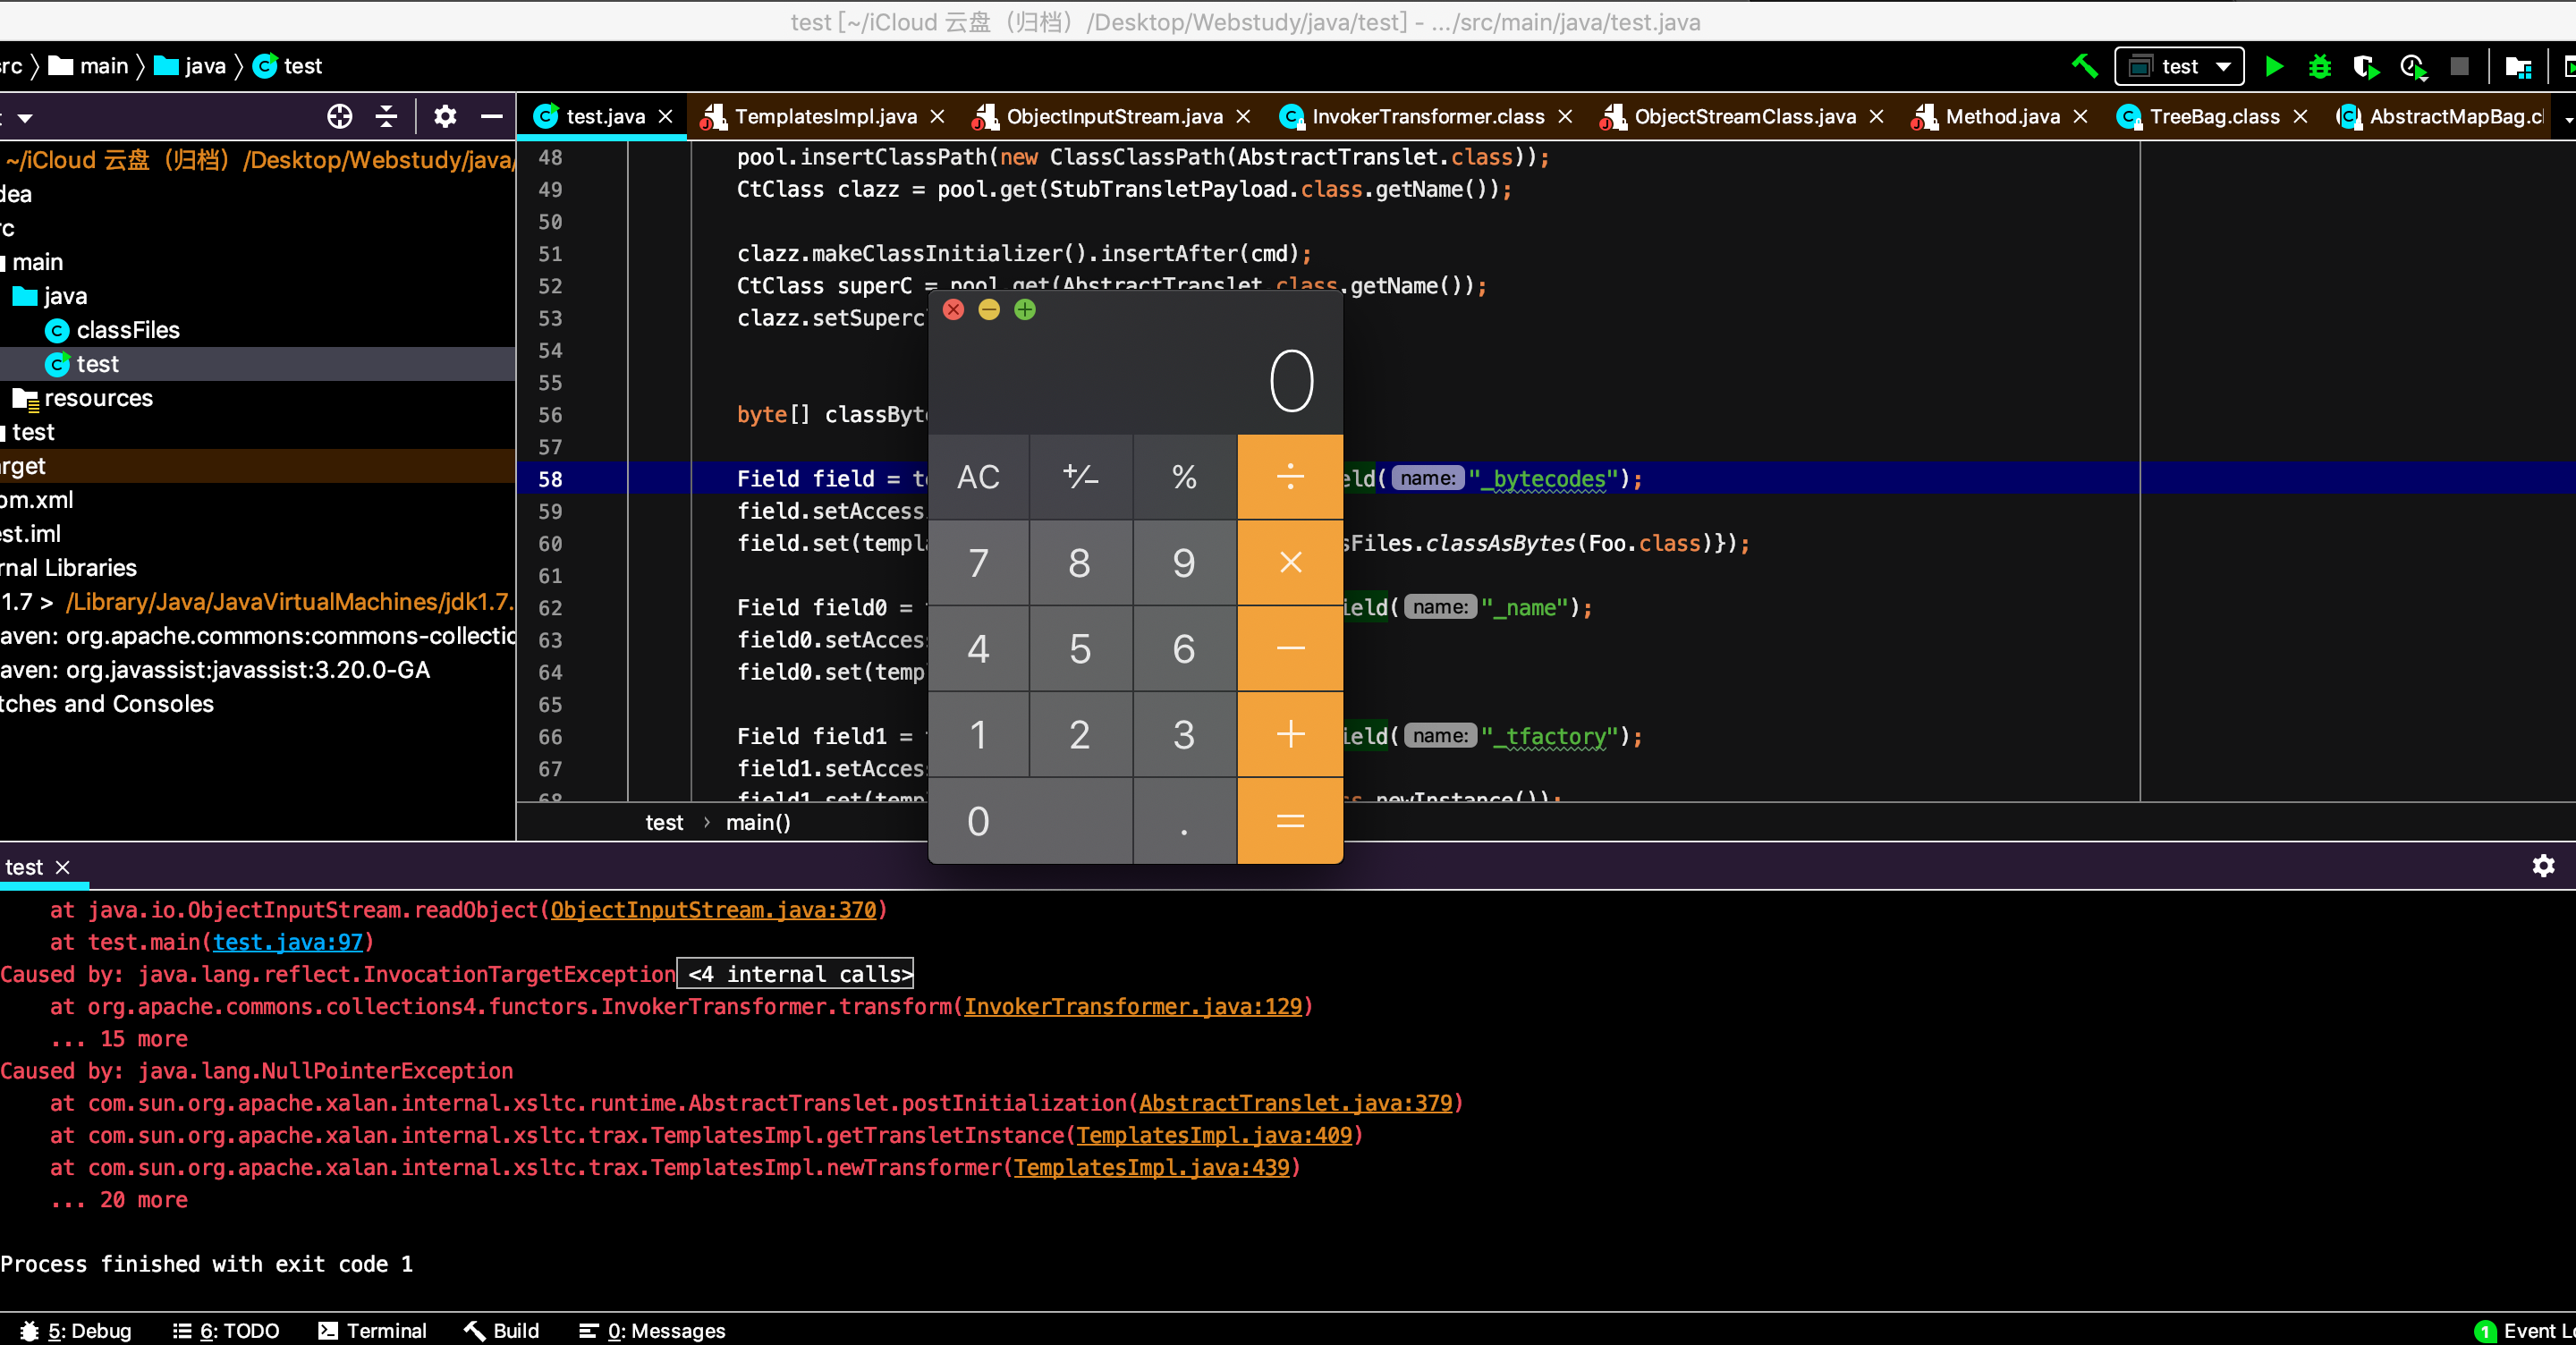Open the AbstractTranslet.java:379 link
This screenshot has height=1345, width=2576.
(x=1294, y=1103)
